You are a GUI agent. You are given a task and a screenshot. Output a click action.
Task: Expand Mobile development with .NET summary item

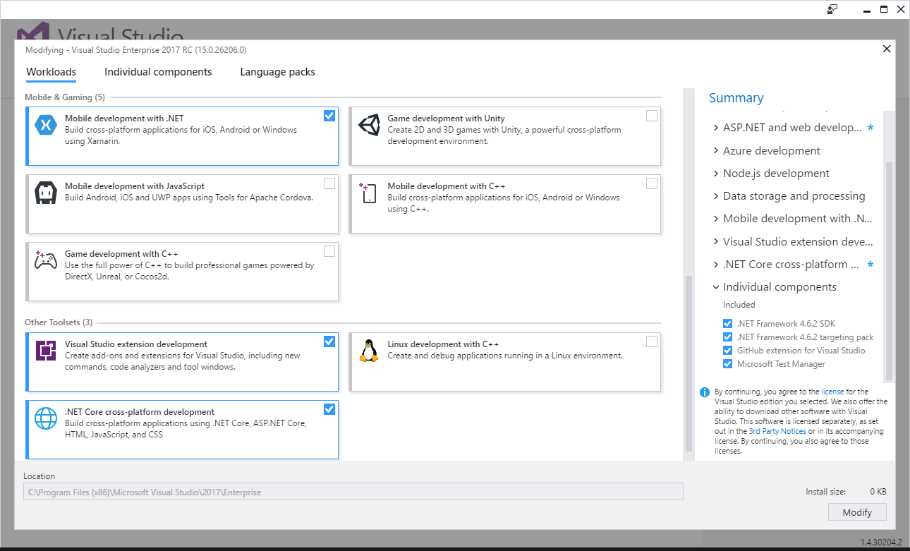(x=716, y=219)
